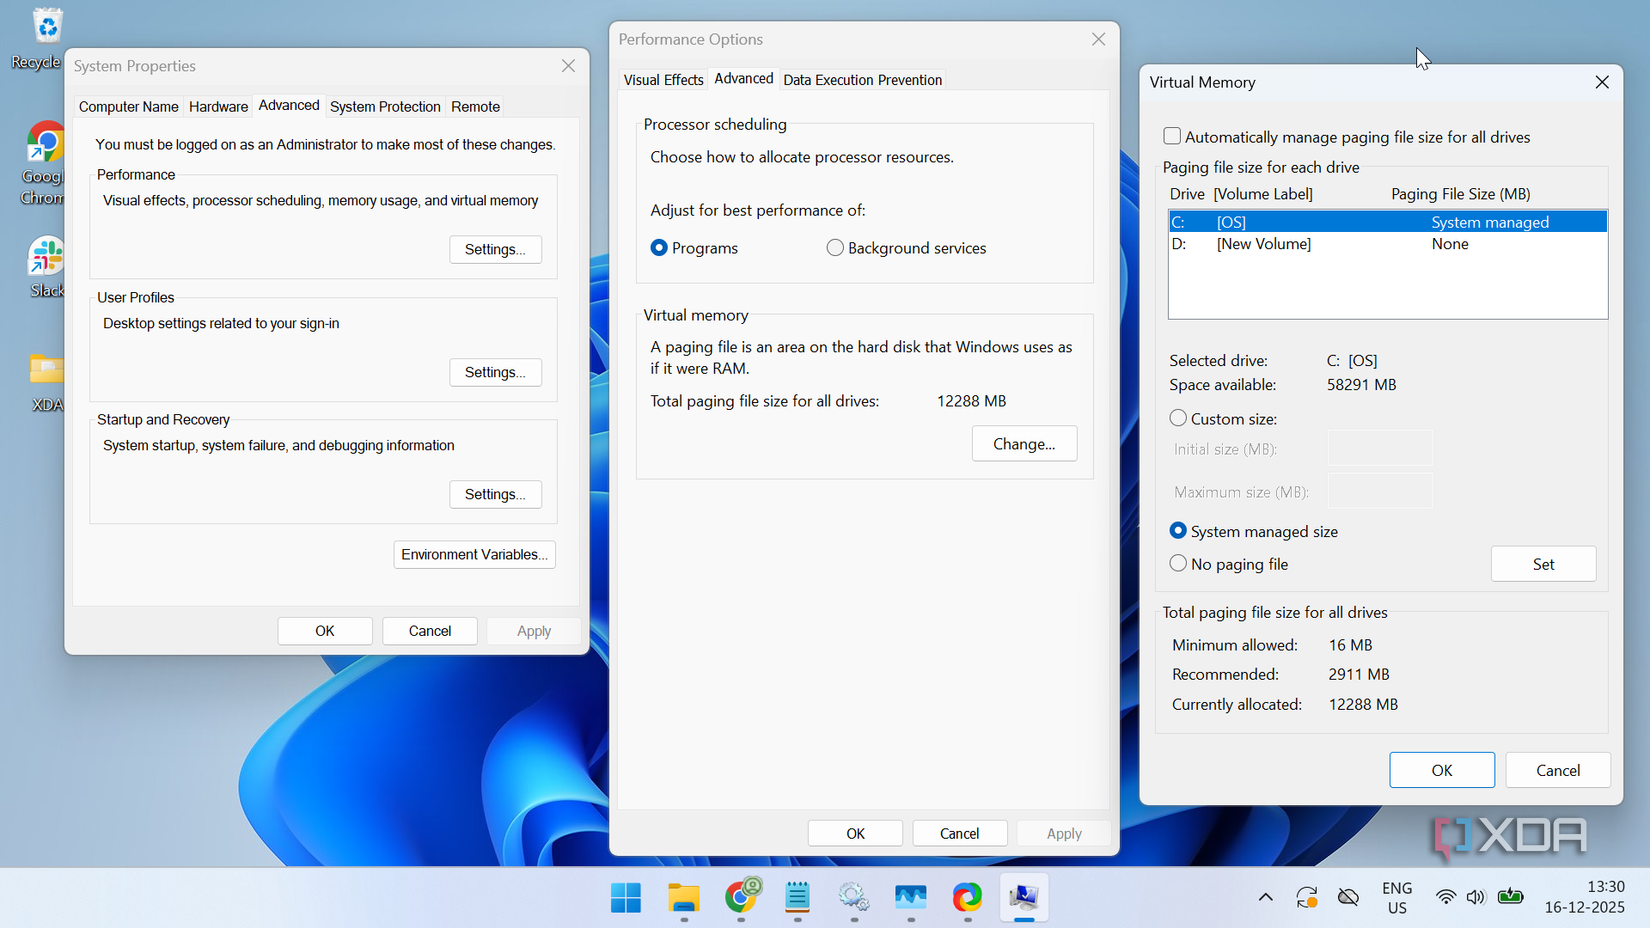Select the Background services radio button
The image size is (1650, 928).
click(835, 247)
